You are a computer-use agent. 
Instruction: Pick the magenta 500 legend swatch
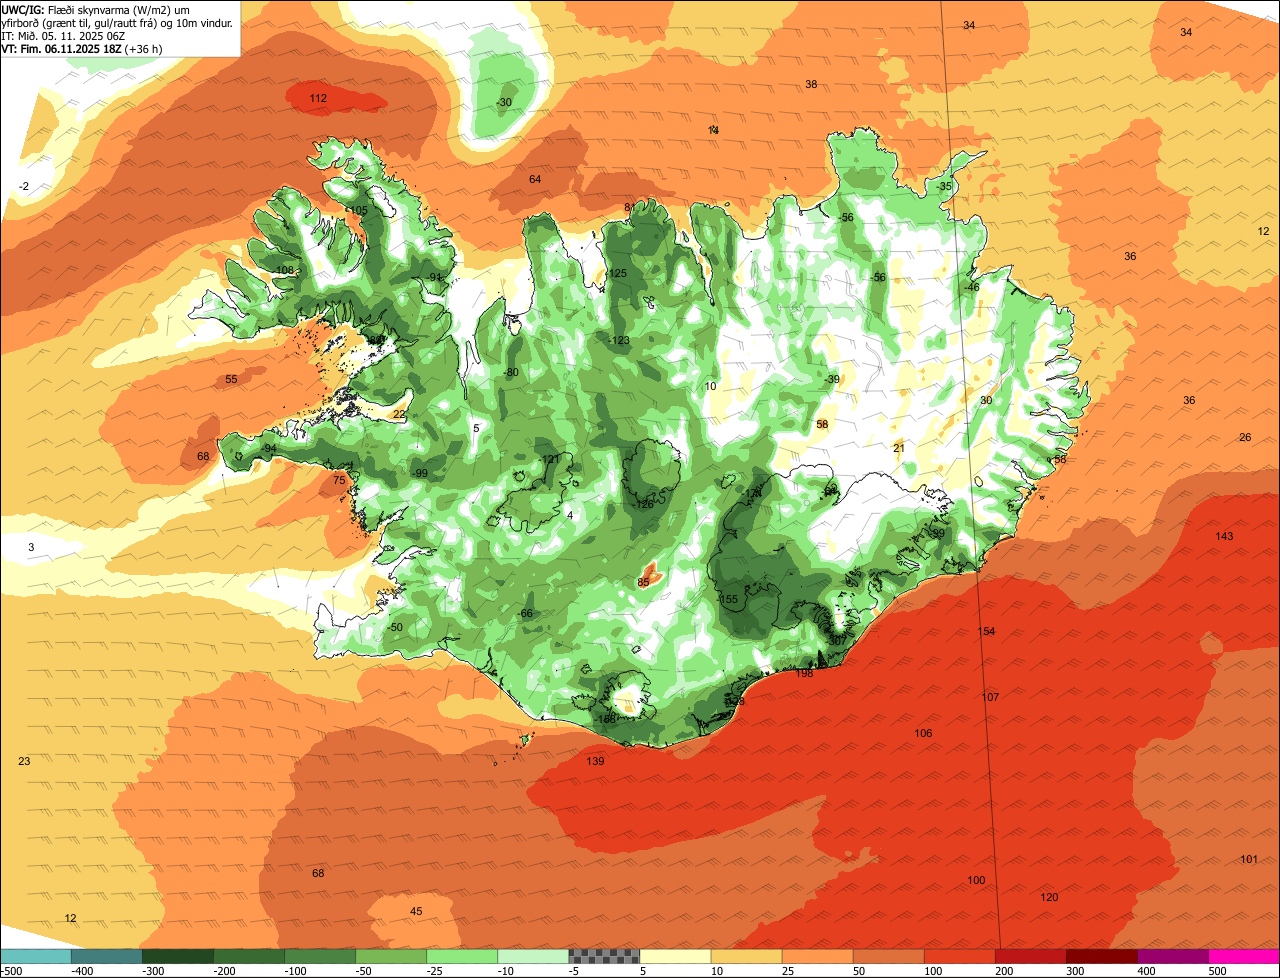click(1244, 956)
